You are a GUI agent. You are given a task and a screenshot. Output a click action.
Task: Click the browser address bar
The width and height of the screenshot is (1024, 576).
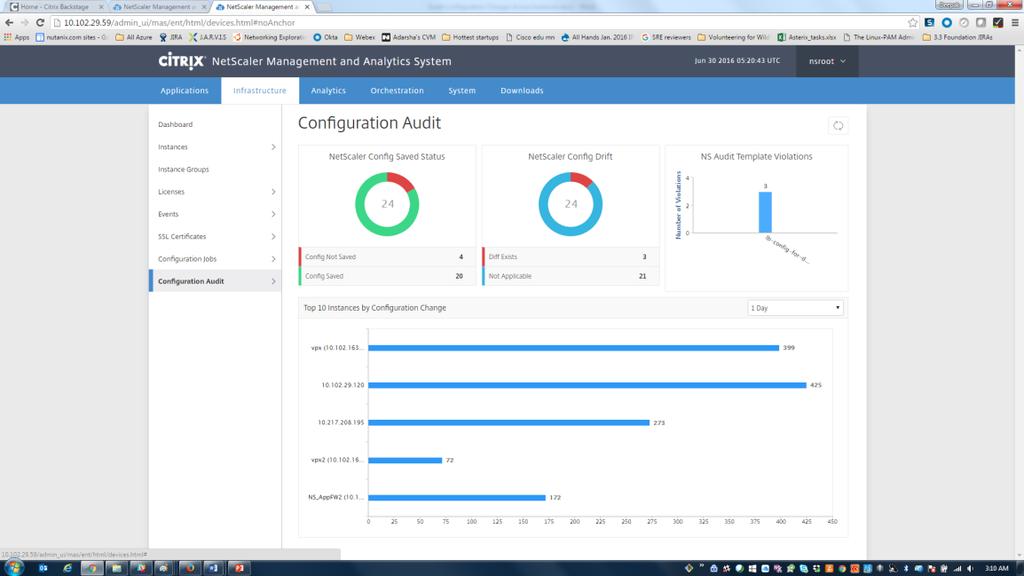point(480,22)
